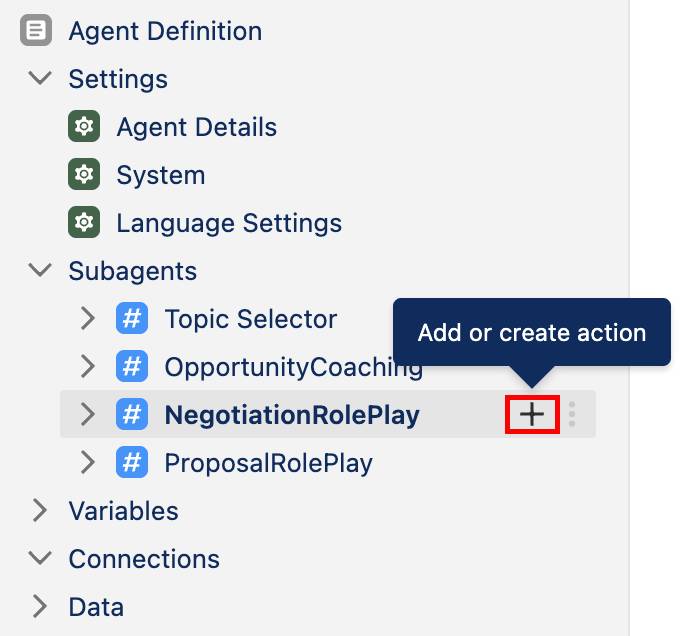
Task: Collapse the Connections section
Action: pyautogui.click(x=40, y=558)
